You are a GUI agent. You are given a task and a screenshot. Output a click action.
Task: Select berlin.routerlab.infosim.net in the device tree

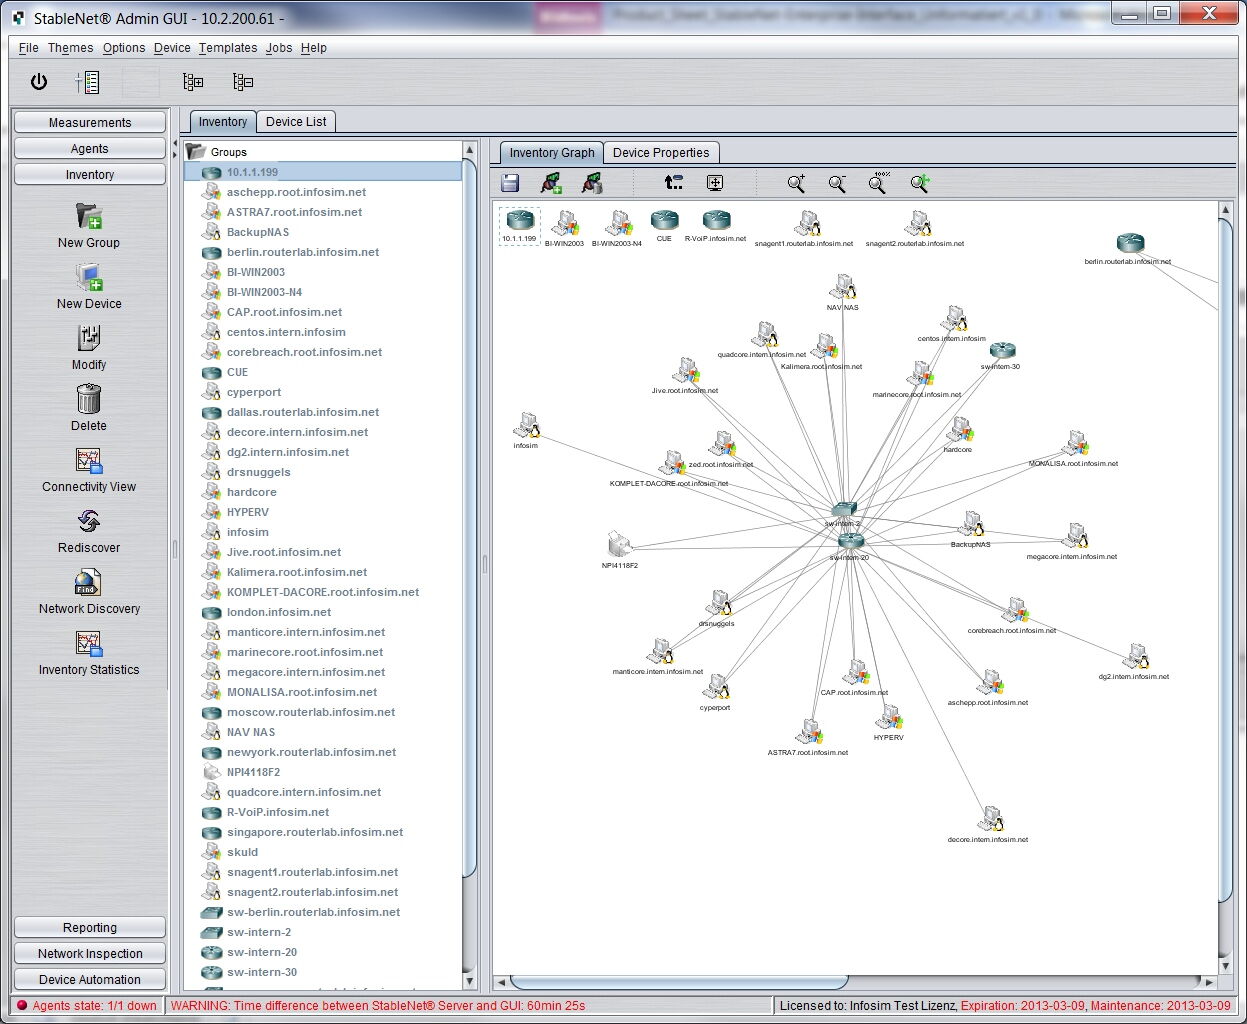(x=302, y=252)
